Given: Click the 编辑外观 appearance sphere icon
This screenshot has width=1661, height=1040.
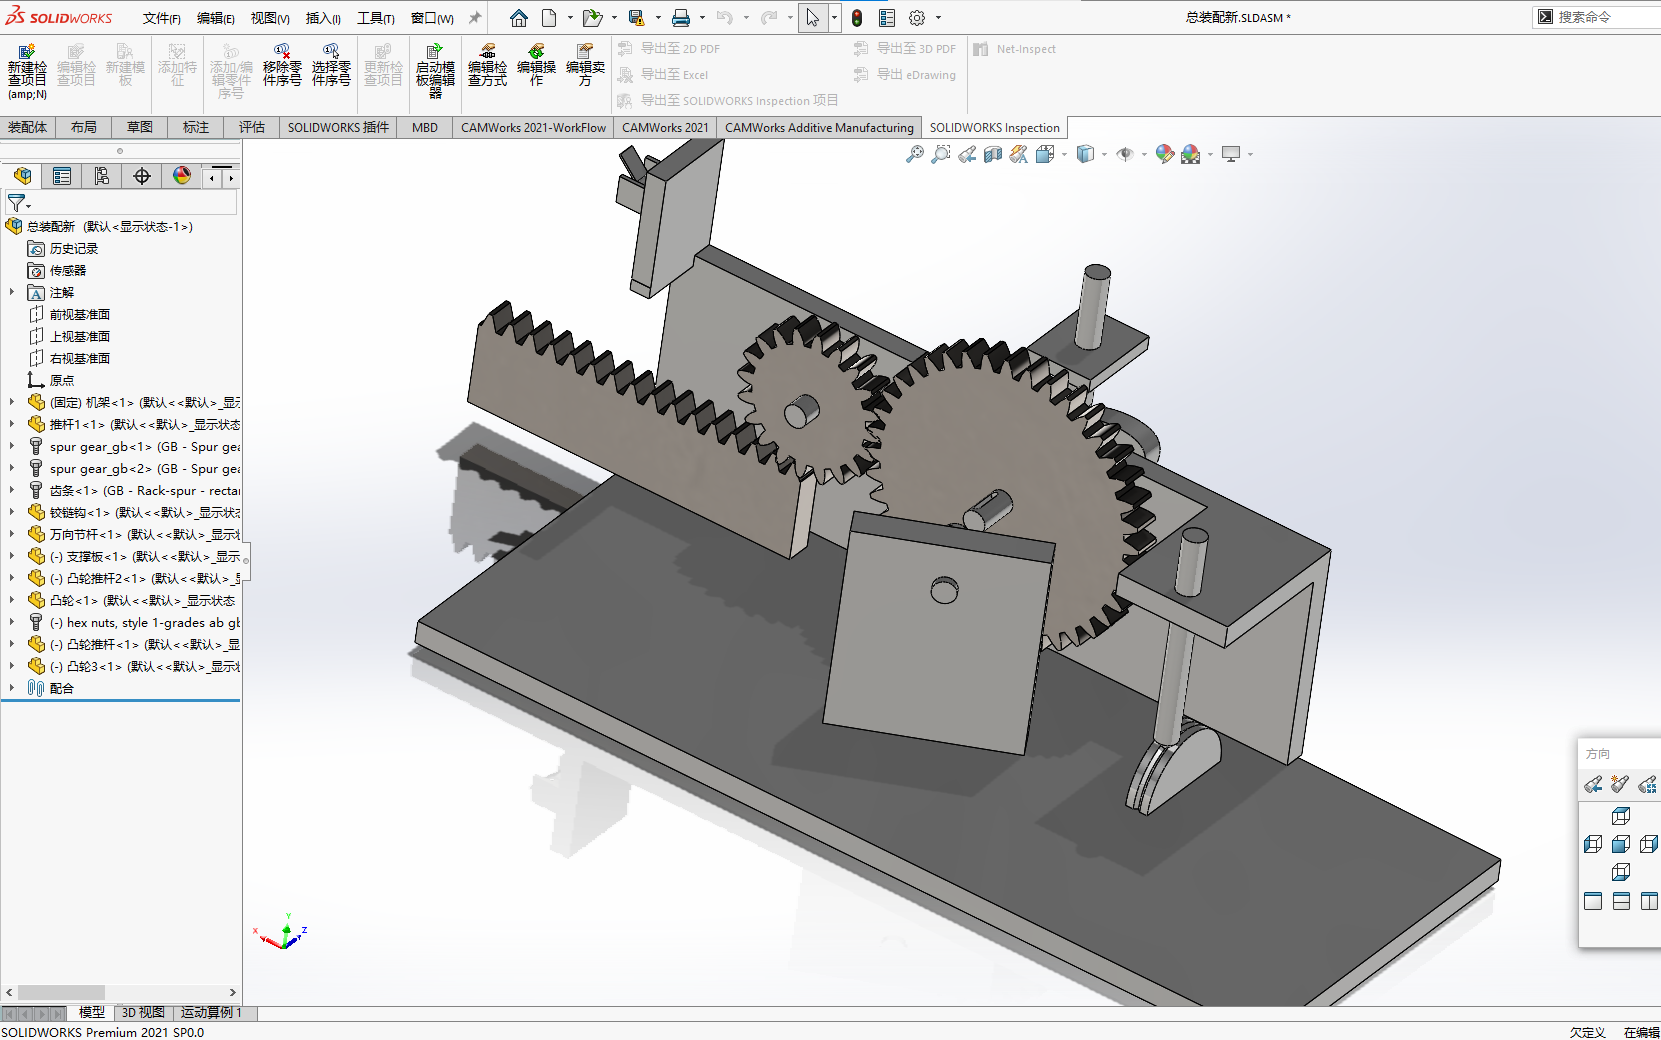Looking at the screenshot, I should pyautogui.click(x=1164, y=154).
